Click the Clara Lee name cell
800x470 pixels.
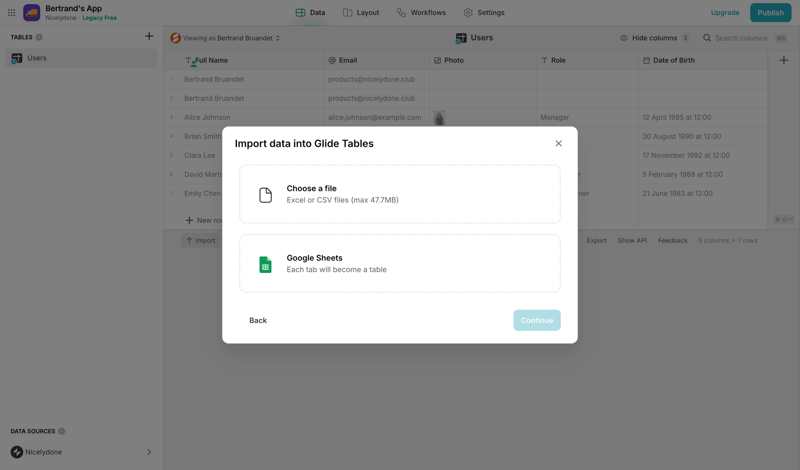pyautogui.click(x=199, y=155)
